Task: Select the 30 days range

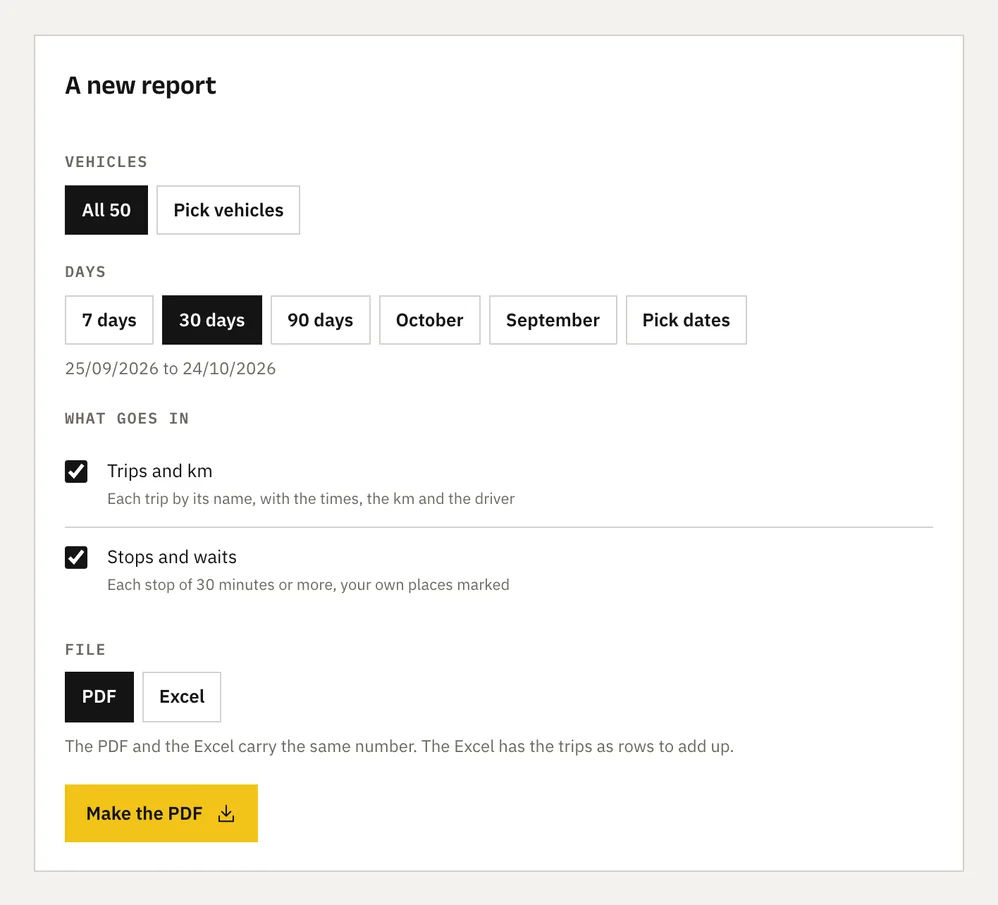Action: (212, 320)
